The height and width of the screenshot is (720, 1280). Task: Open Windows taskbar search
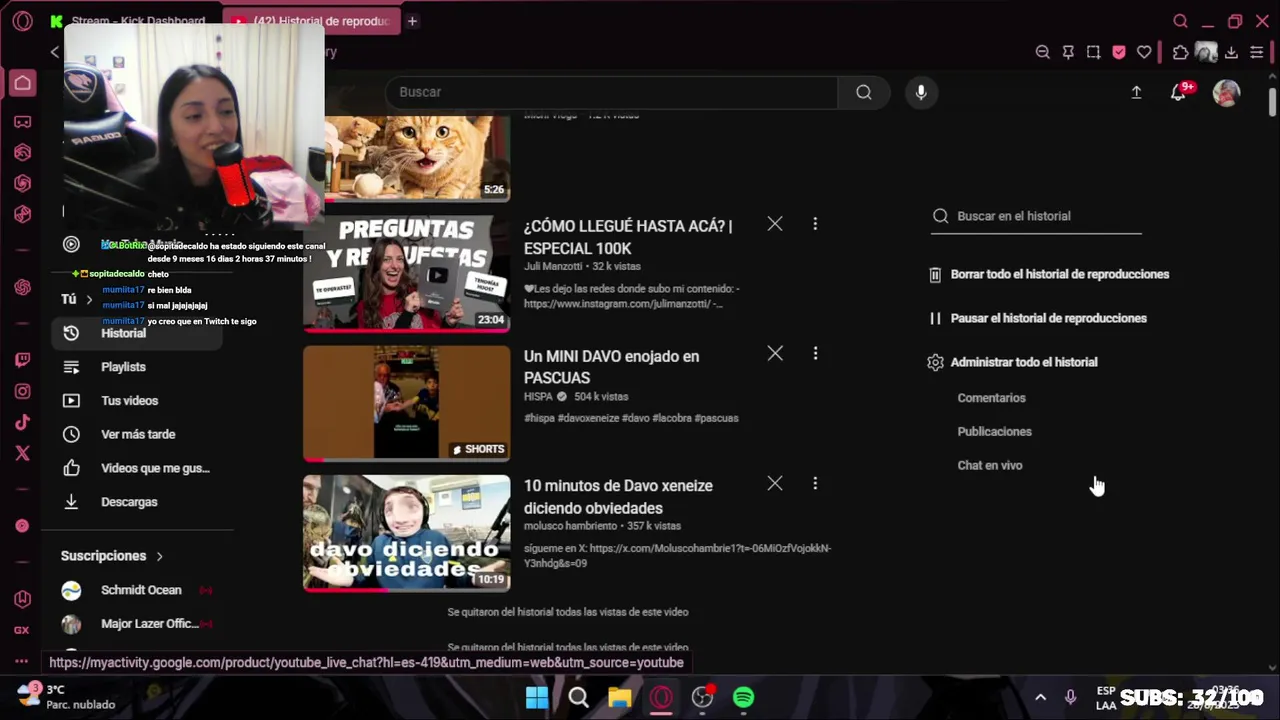point(578,697)
